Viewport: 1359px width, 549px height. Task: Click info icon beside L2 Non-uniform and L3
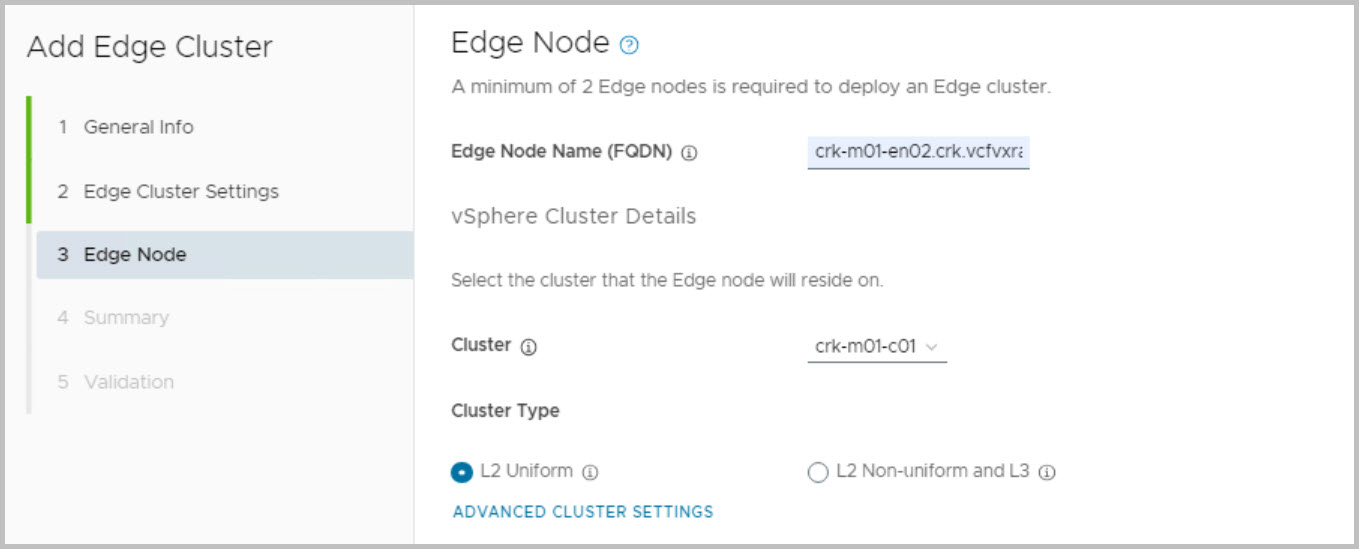[1047, 472]
